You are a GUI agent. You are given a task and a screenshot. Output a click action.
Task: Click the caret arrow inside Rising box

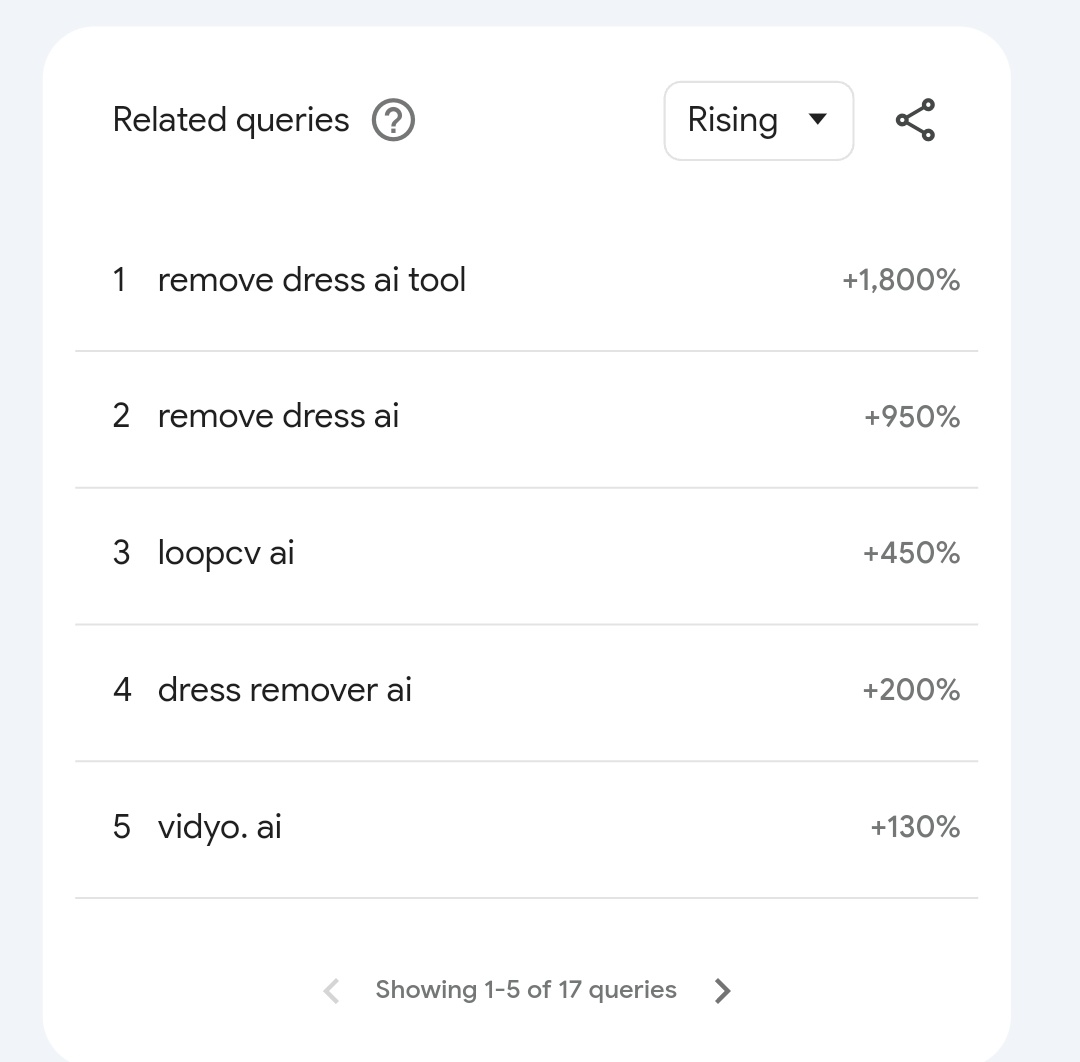(x=818, y=119)
